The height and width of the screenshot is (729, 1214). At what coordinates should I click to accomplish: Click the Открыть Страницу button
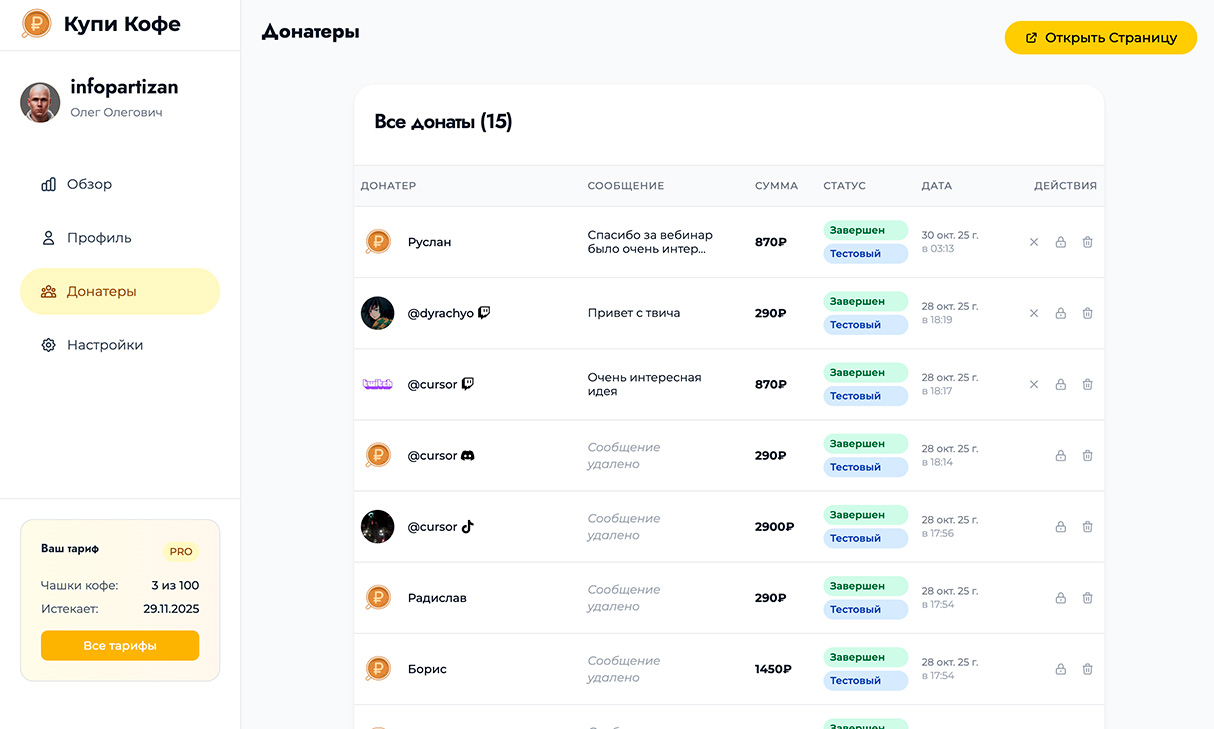tap(1100, 38)
